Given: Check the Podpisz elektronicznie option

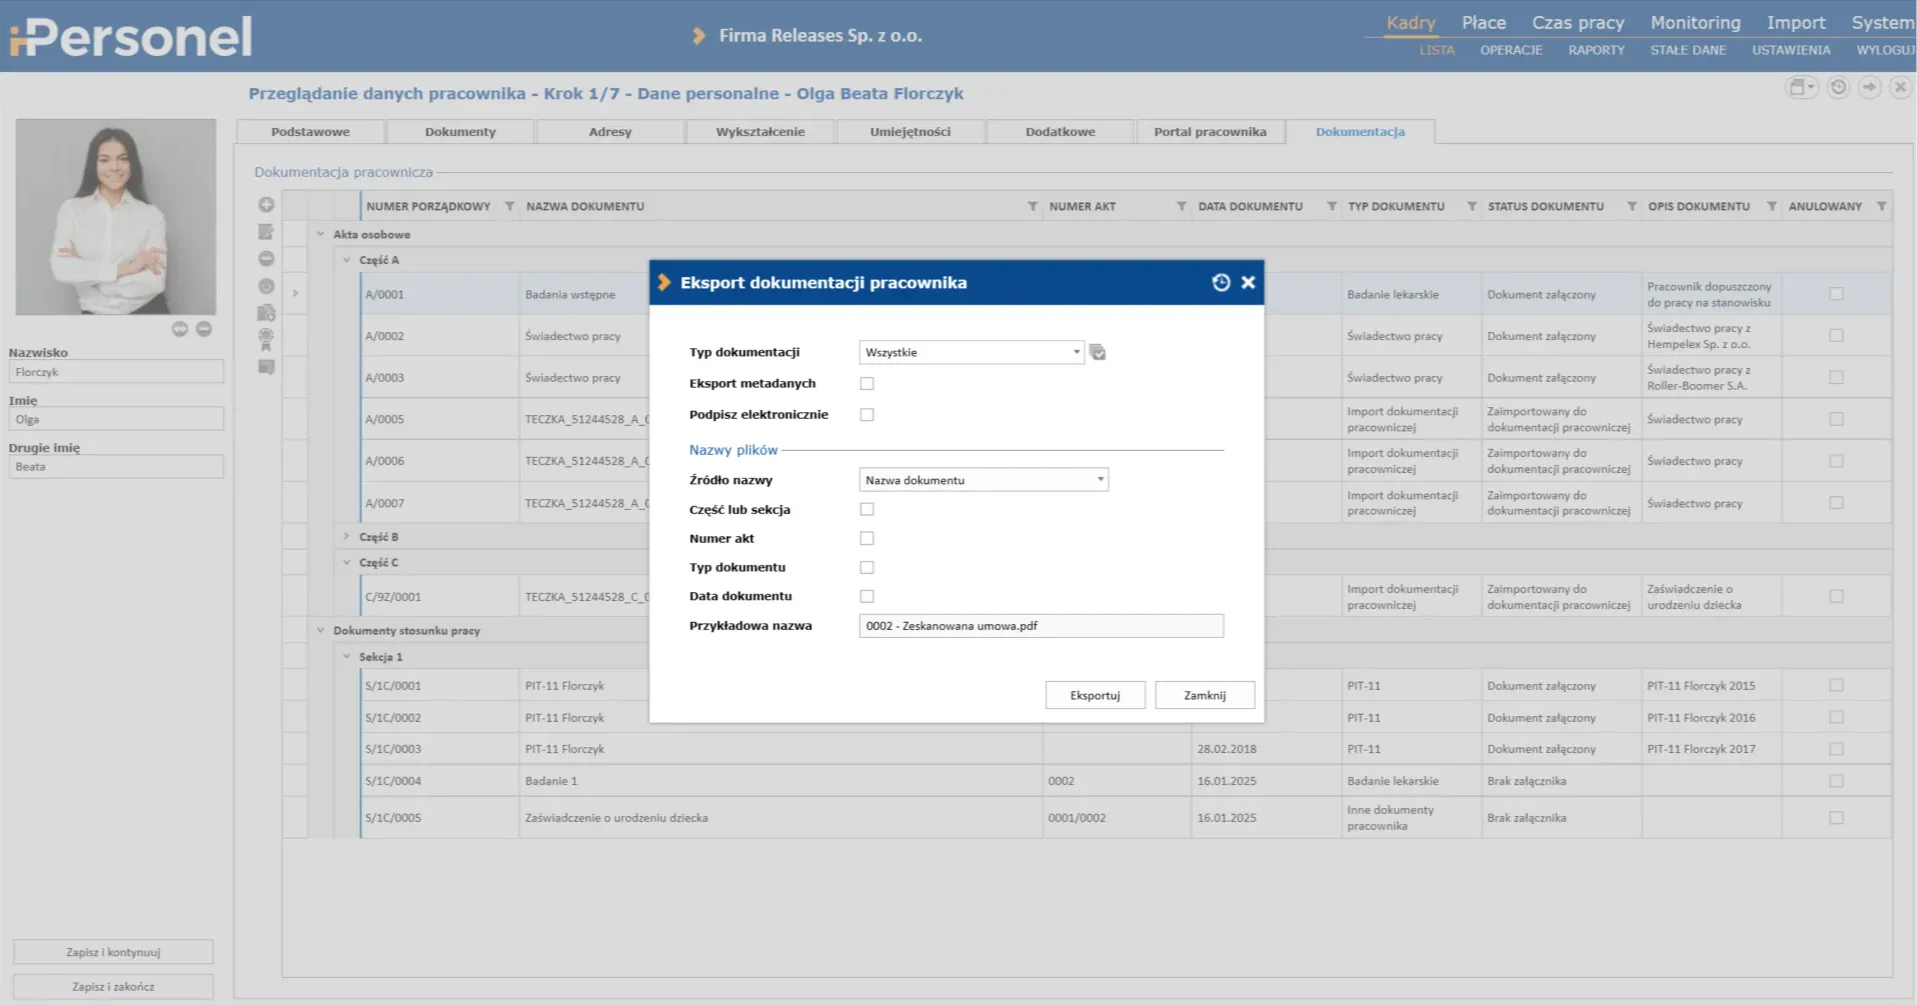Looking at the screenshot, I should point(867,415).
